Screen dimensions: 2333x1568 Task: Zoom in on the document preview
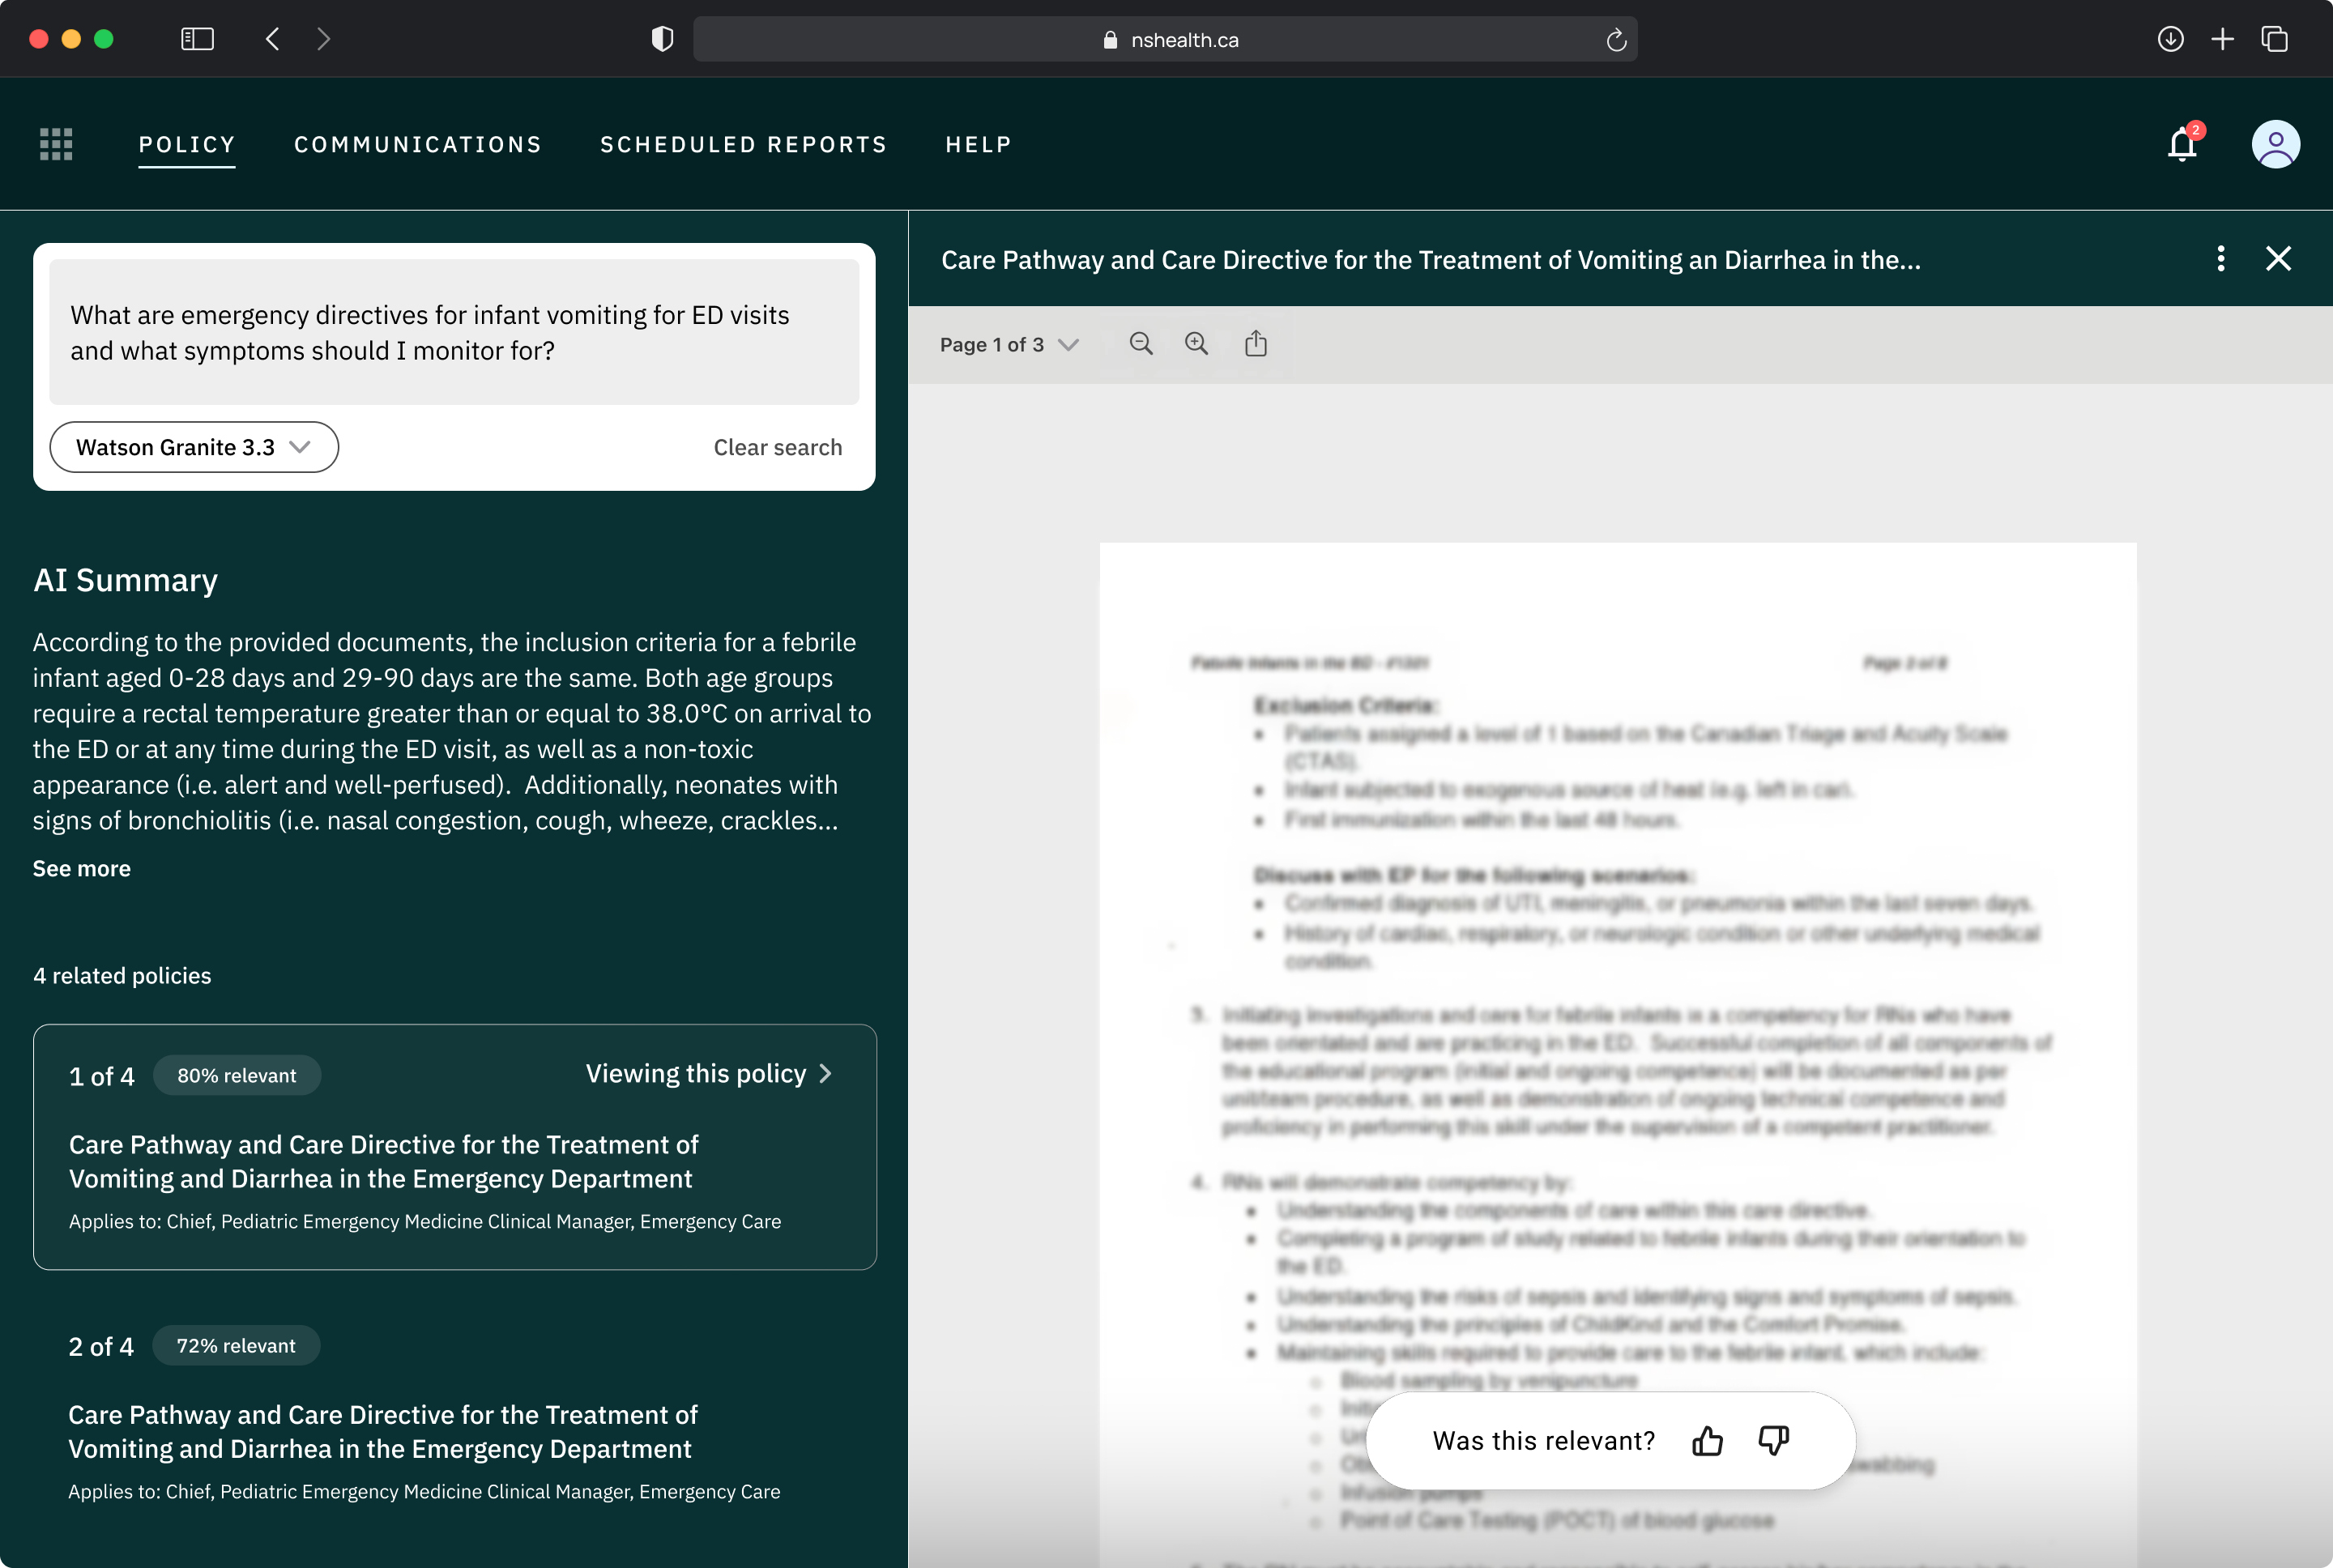pos(1196,344)
